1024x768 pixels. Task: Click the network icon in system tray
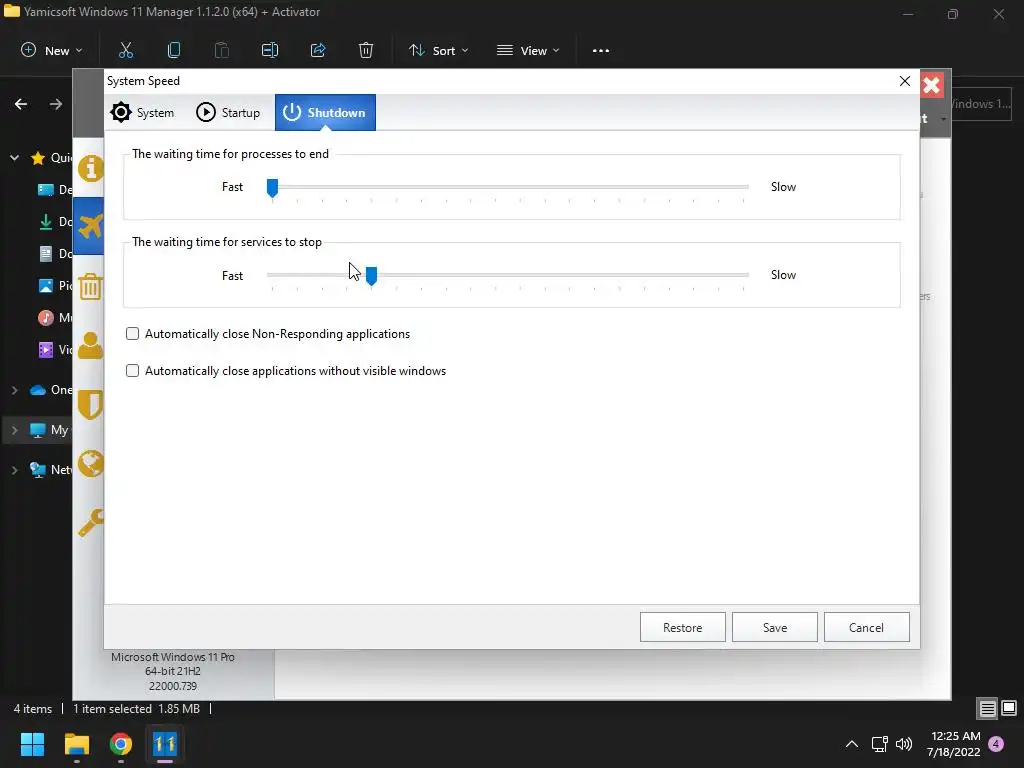pyautogui.click(x=880, y=744)
